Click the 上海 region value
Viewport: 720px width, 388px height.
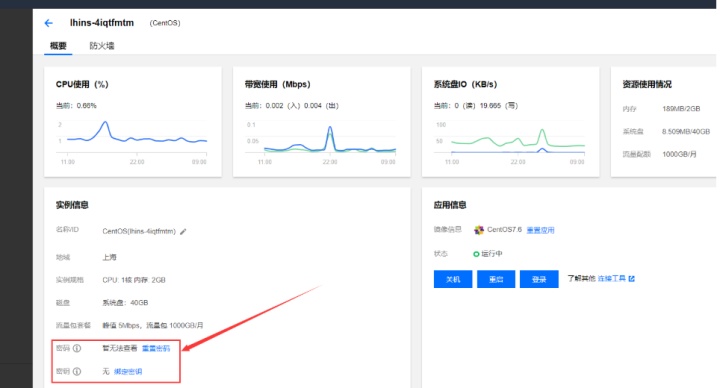[x=109, y=257]
